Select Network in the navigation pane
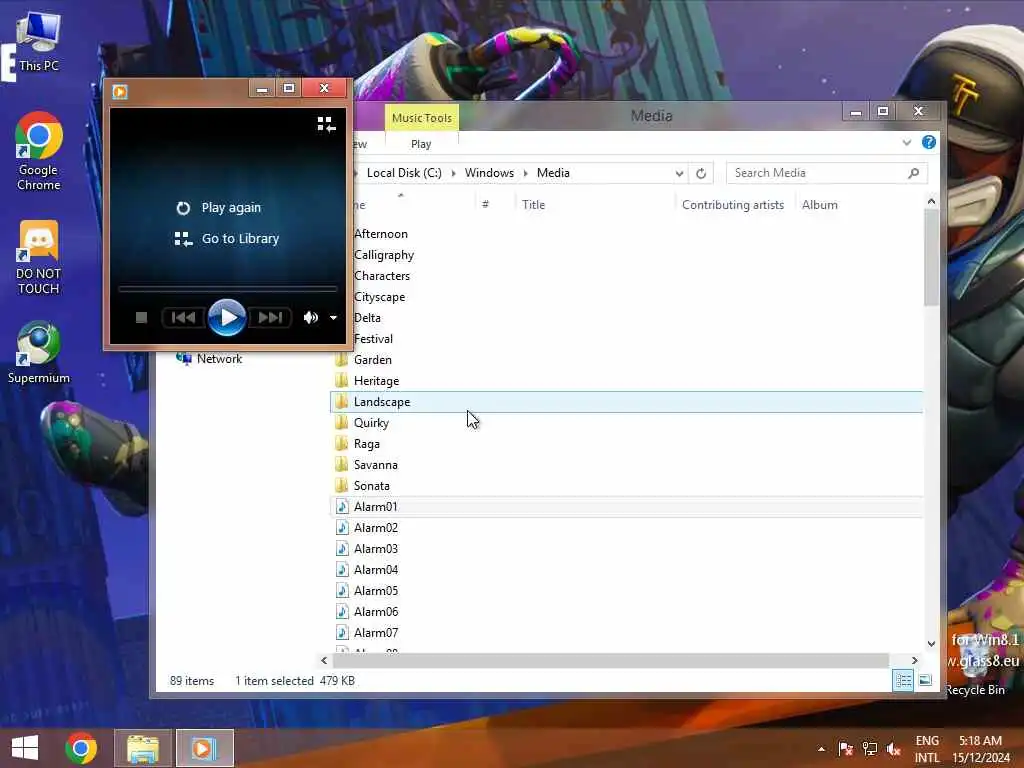This screenshot has height=768, width=1024. pos(219,359)
